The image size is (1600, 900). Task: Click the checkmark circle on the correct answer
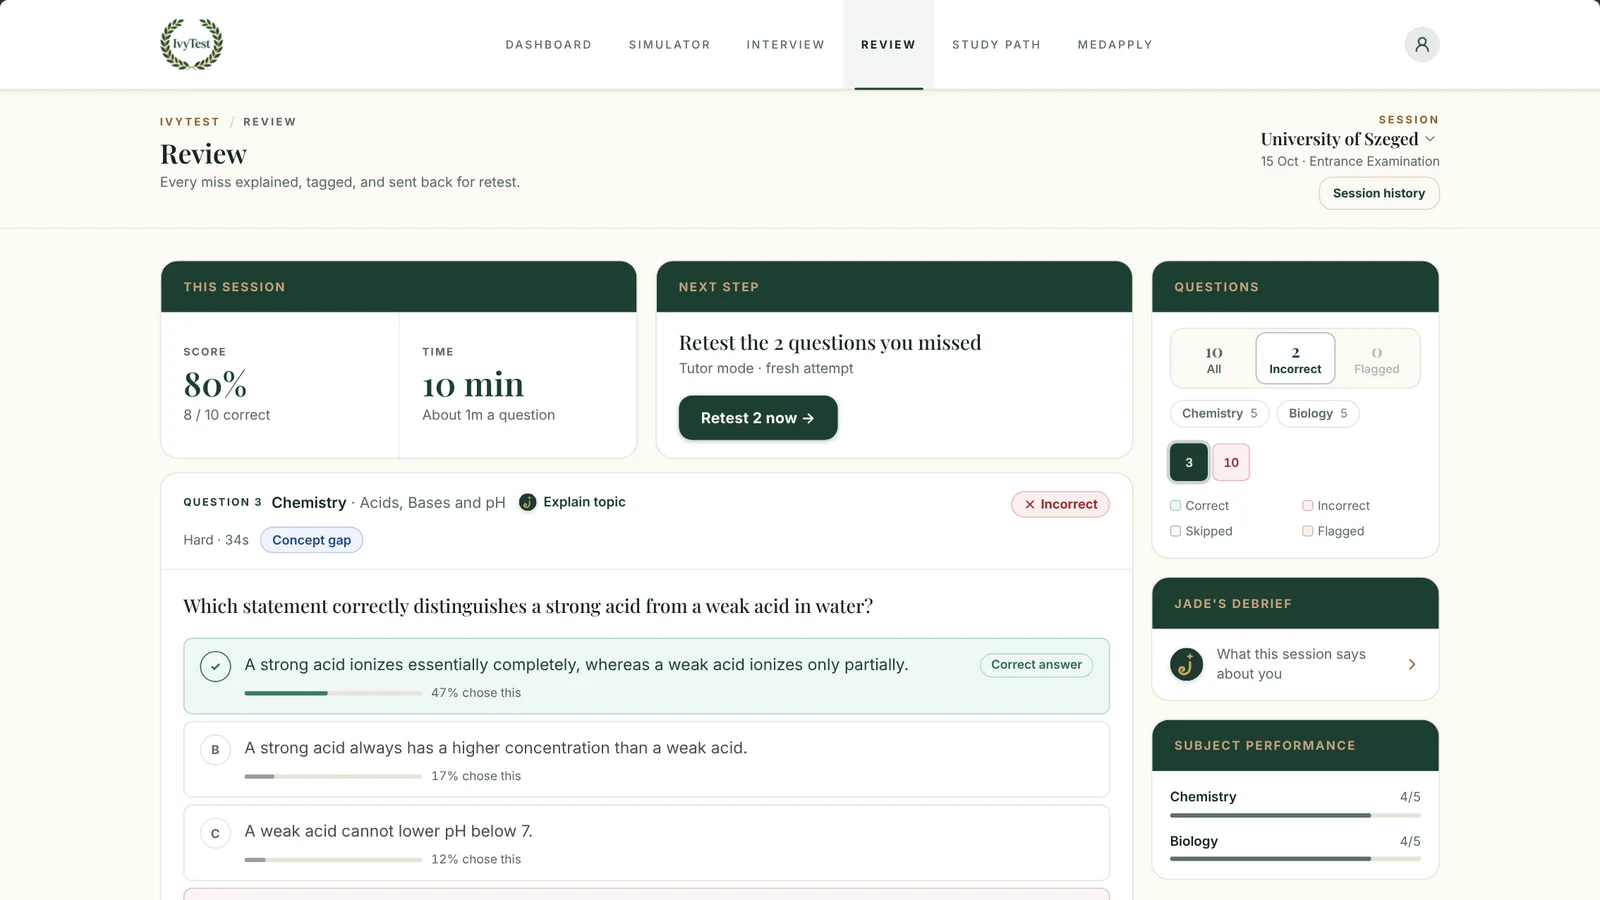pyautogui.click(x=215, y=666)
